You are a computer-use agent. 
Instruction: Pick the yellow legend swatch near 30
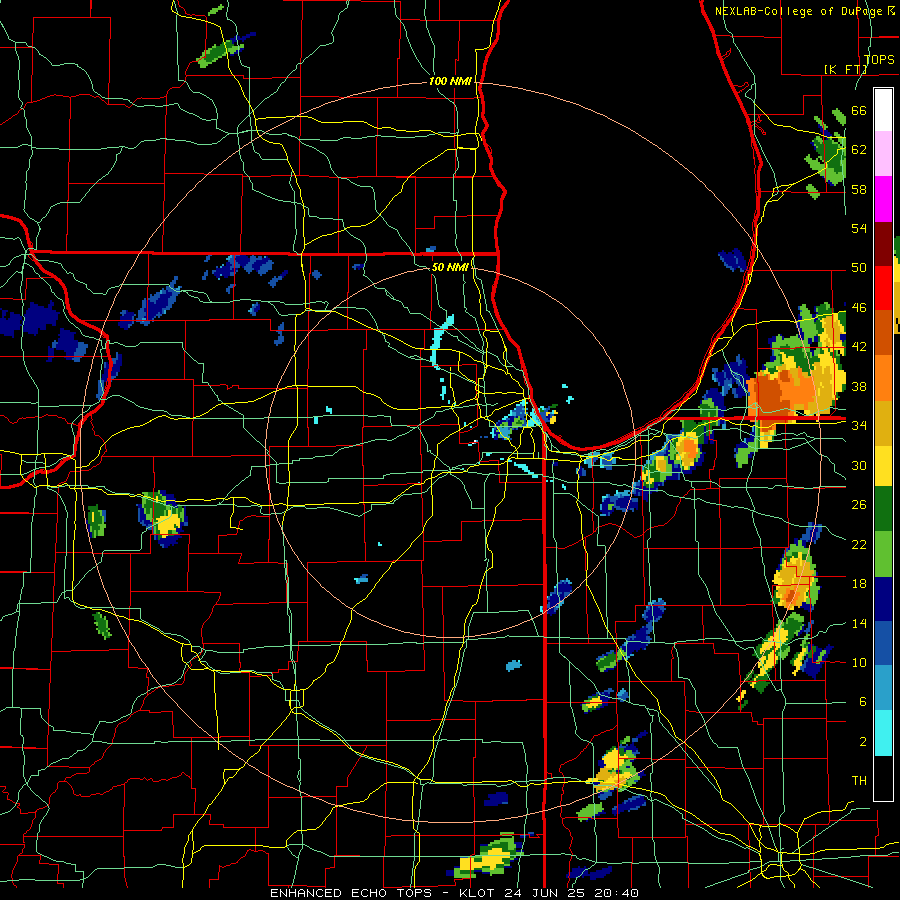point(883,465)
